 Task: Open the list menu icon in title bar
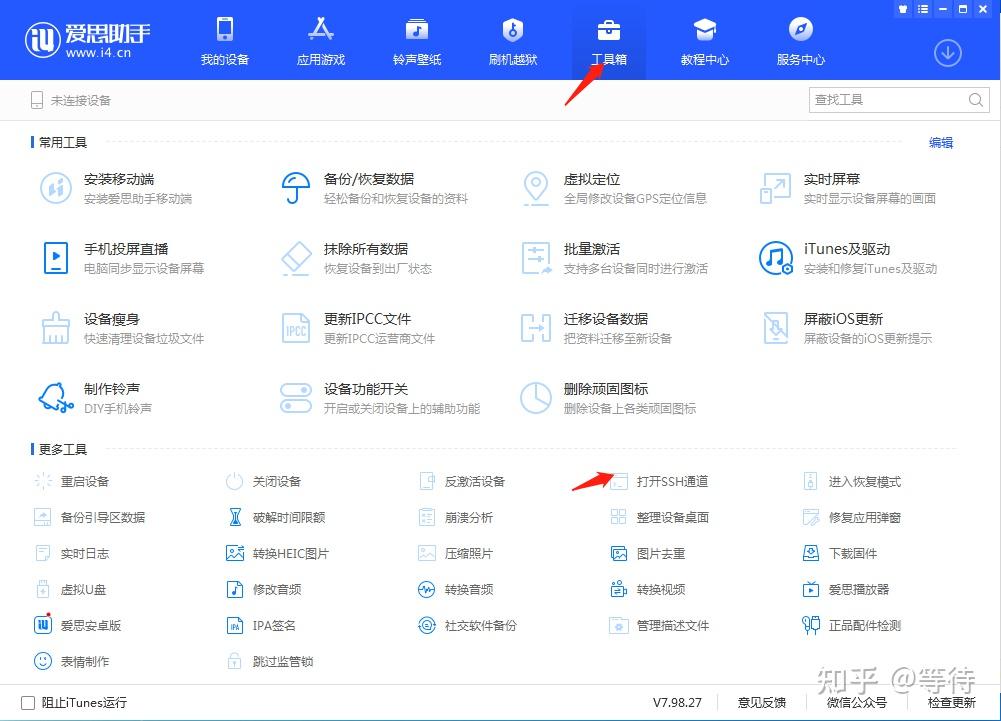[922, 9]
